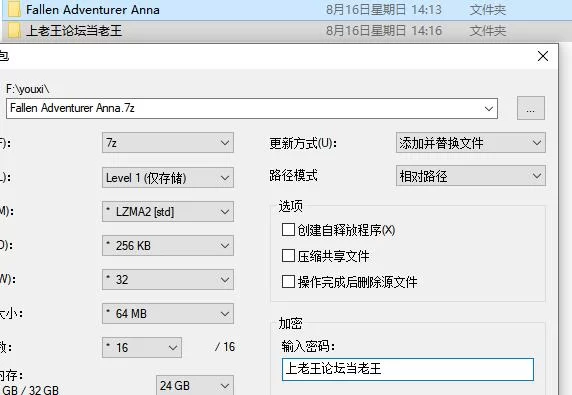
Task: Click the / 16 total threads text
Action: tap(225, 346)
